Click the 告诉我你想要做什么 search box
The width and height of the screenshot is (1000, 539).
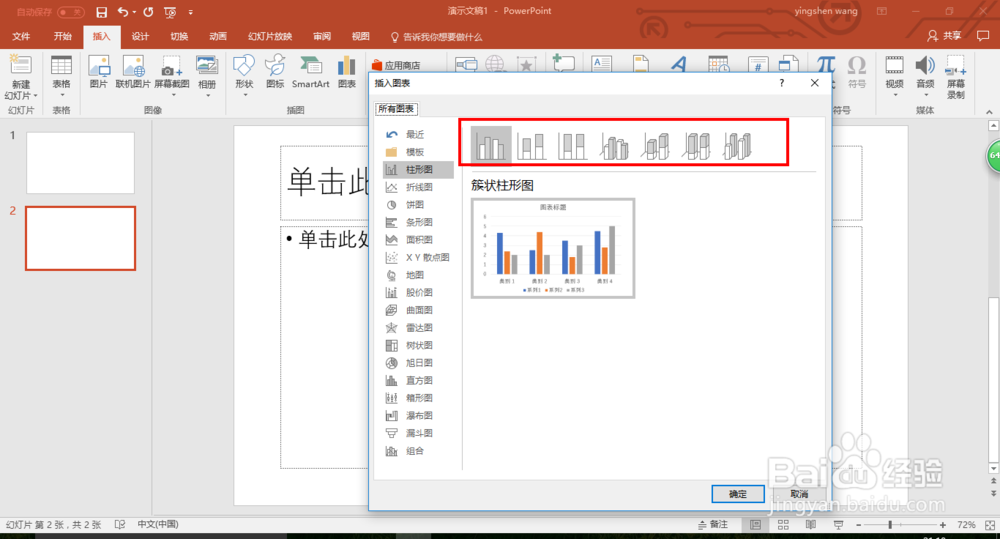(436, 37)
